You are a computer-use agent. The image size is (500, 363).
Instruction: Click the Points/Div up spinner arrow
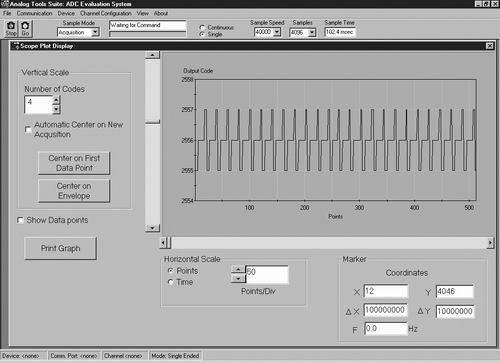tap(238, 269)
